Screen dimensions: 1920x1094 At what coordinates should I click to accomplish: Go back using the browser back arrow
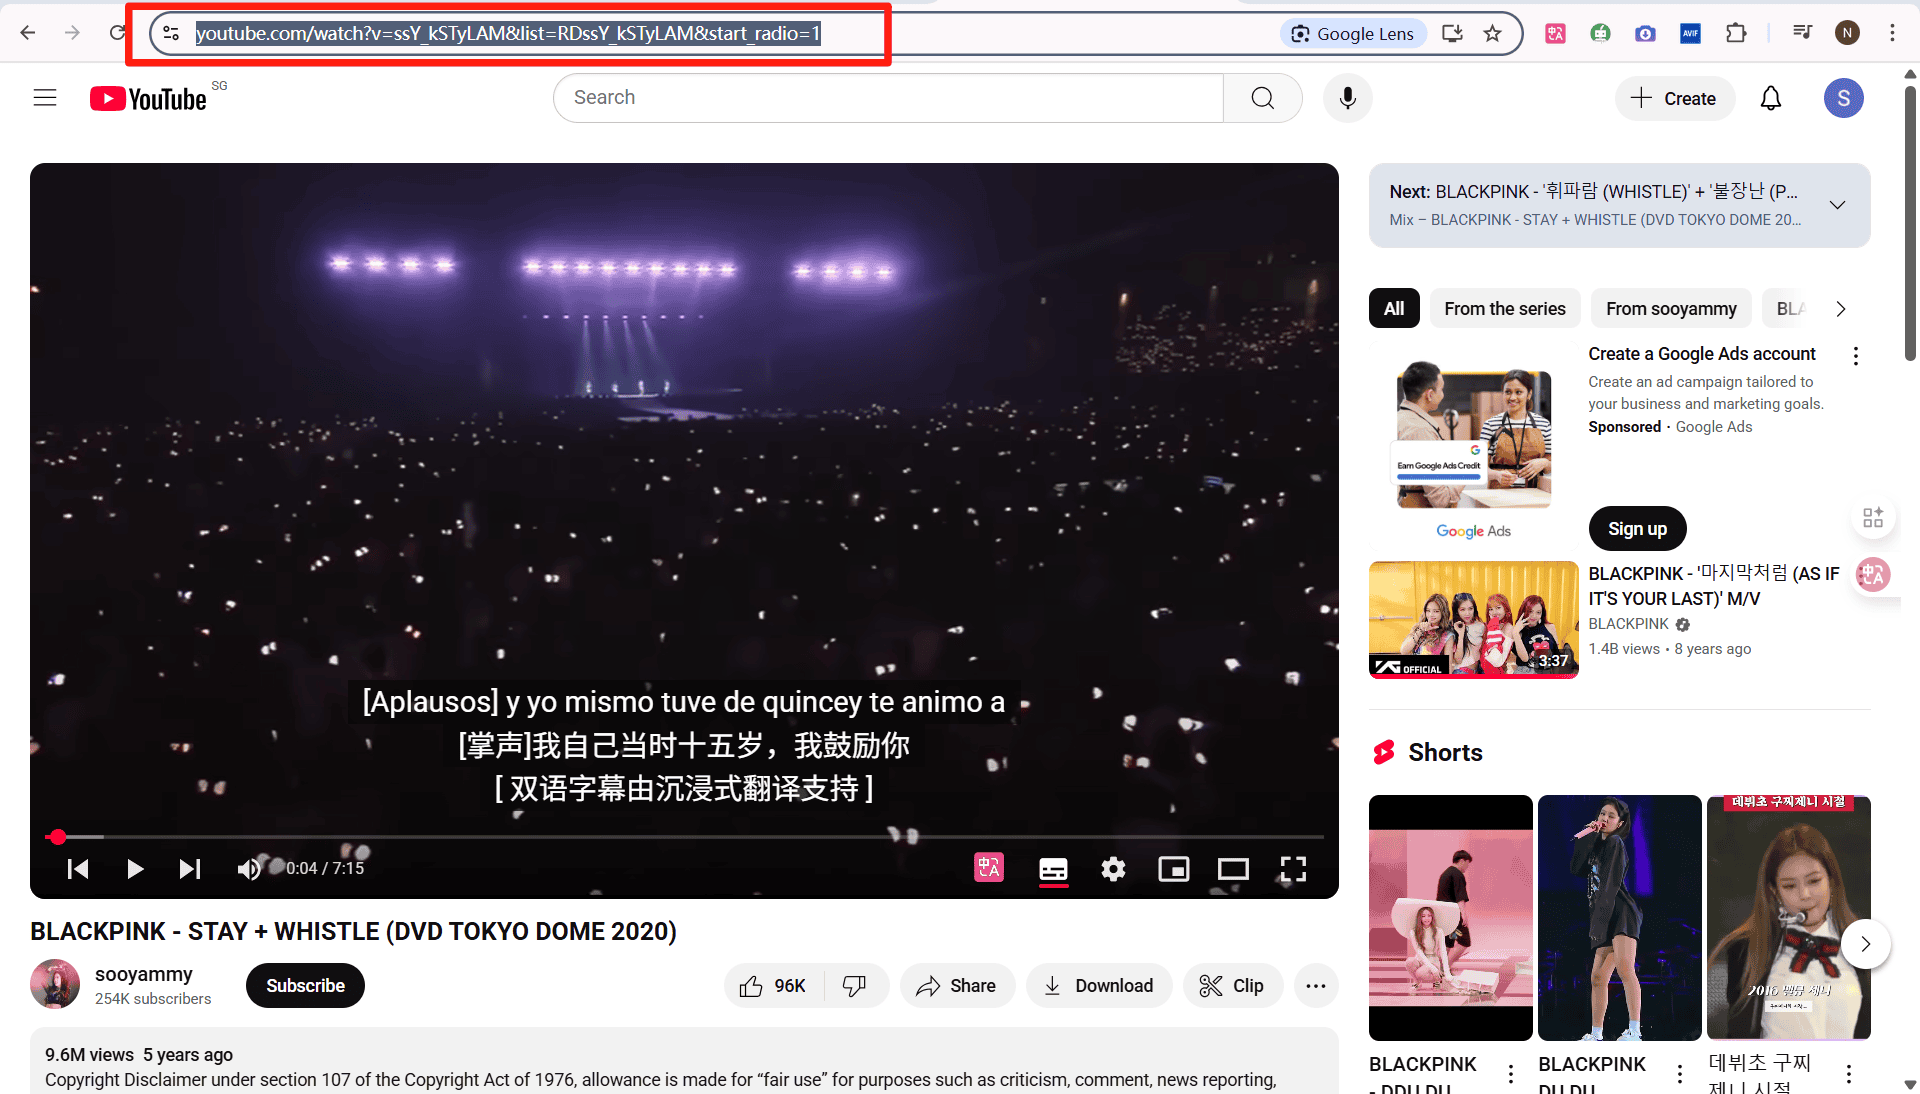click(x=28, y=33)
